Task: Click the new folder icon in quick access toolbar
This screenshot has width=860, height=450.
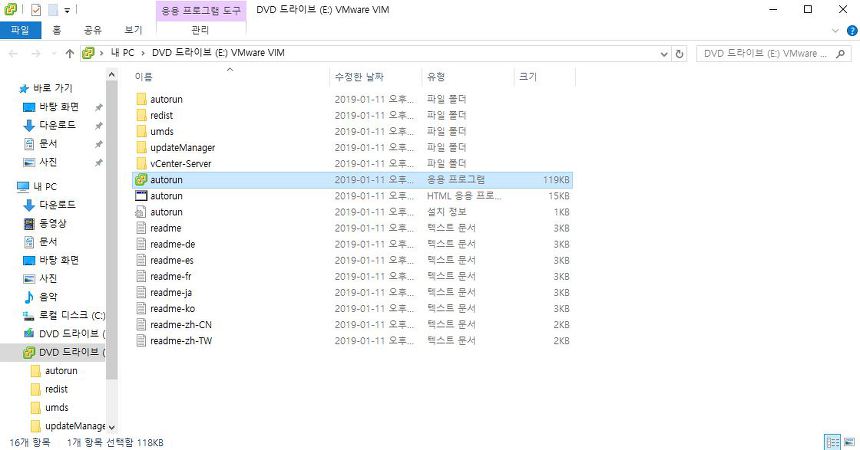Action: 53,10
